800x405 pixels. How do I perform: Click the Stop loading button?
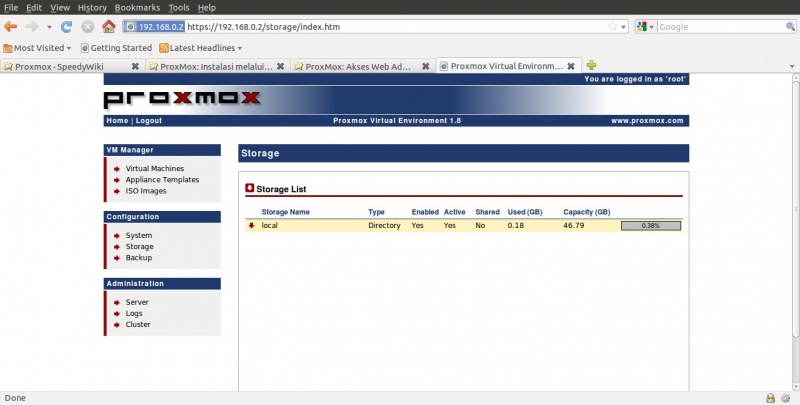88,27
